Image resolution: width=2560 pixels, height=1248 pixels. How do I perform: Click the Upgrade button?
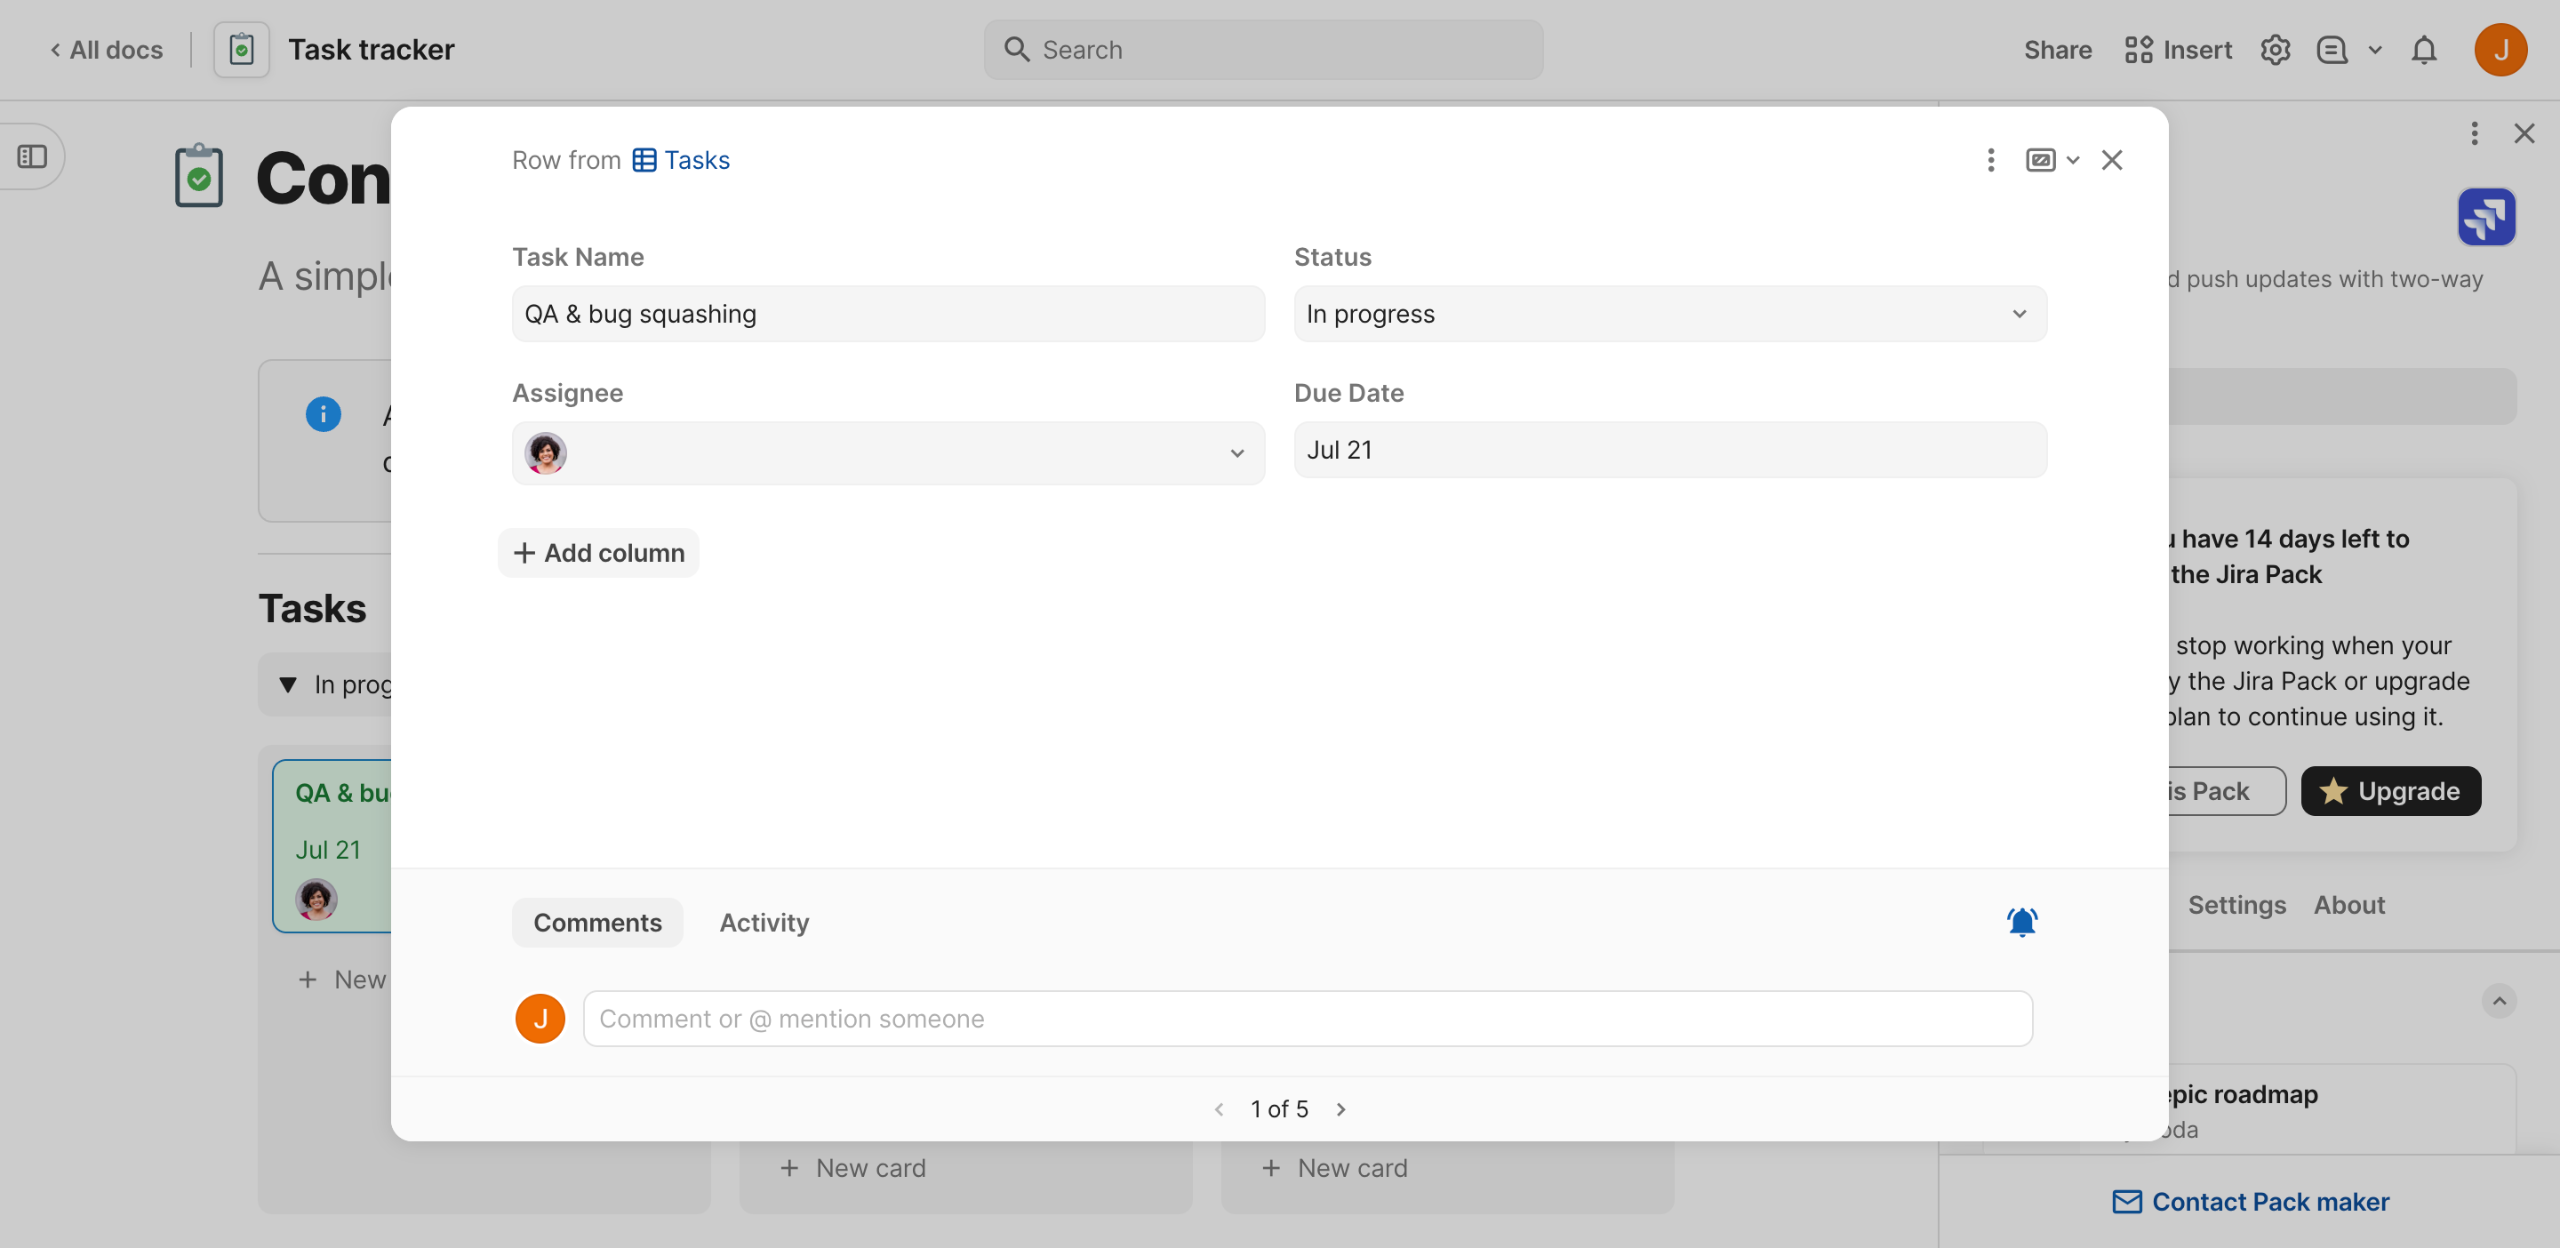2390,791
